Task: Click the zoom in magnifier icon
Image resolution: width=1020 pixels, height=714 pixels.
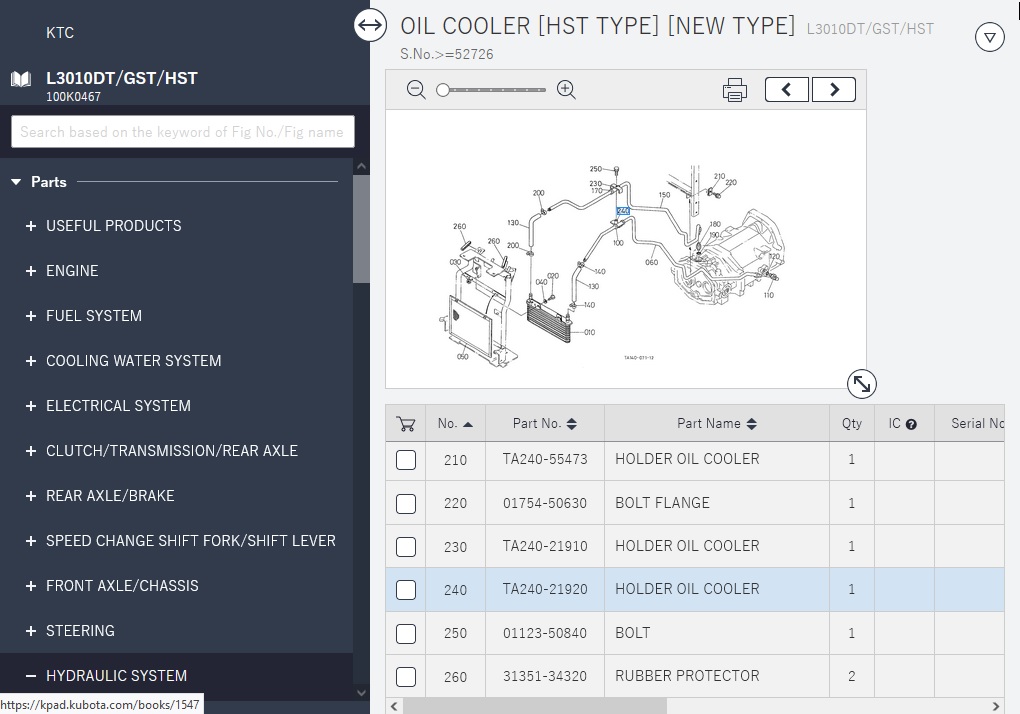Action: pyautogui.click(x=567, y=90)
